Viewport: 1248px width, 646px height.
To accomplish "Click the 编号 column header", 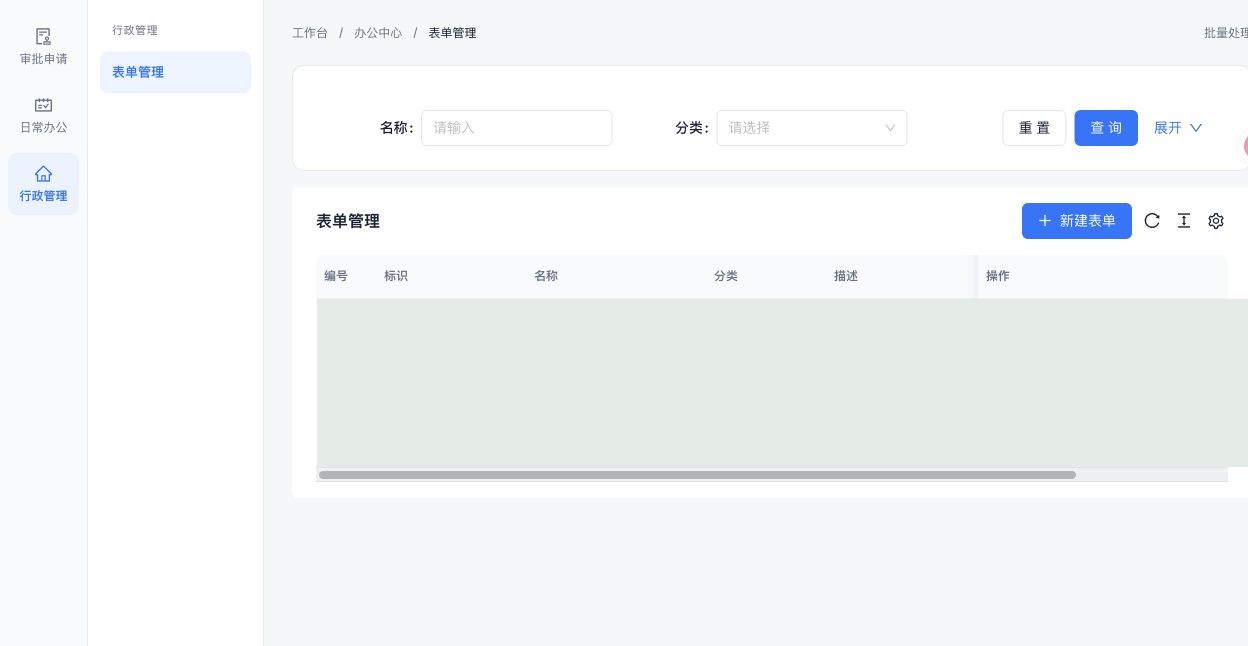I will pos(336,276).
